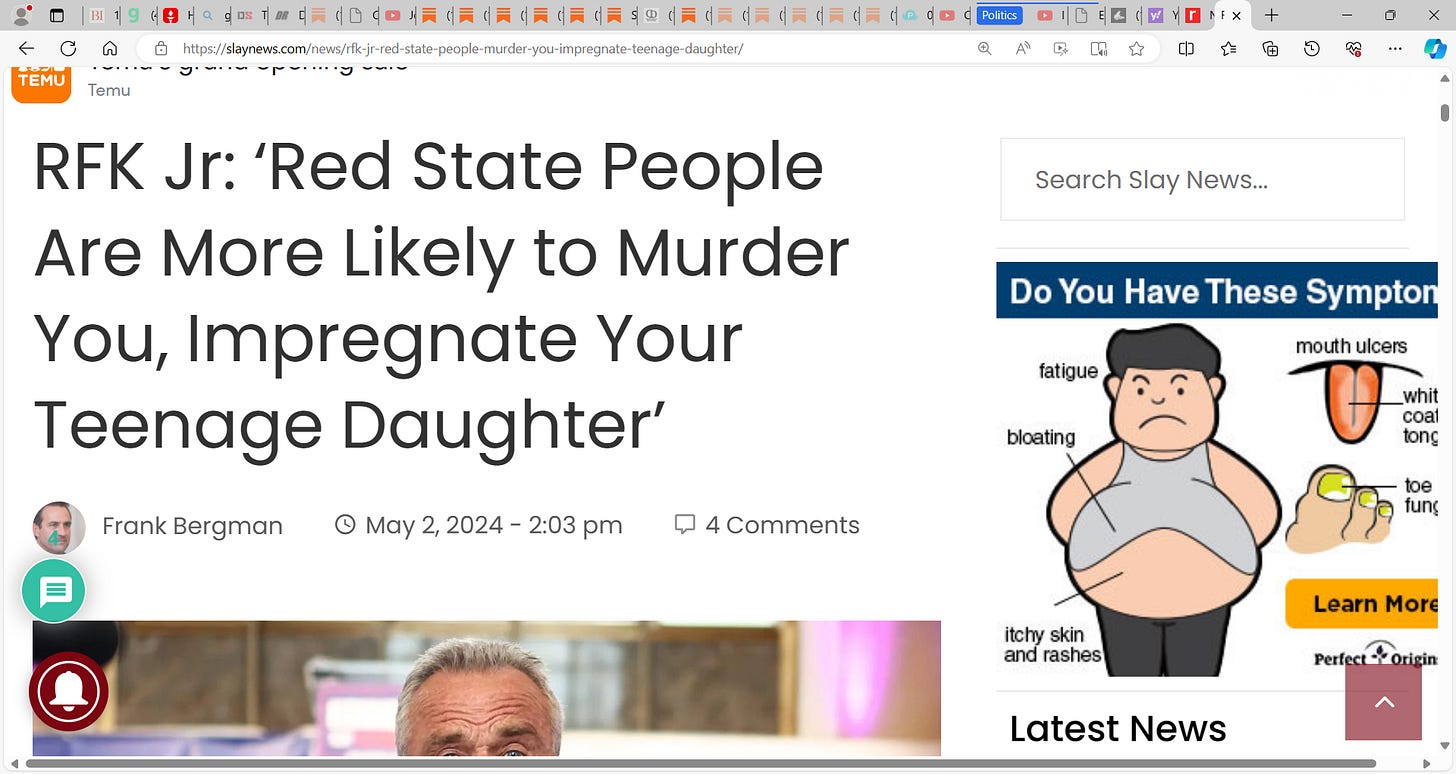Open the symptoms cartoon advertisement
Viewport: 1456px width, 774px height.
click(1217, 469)
